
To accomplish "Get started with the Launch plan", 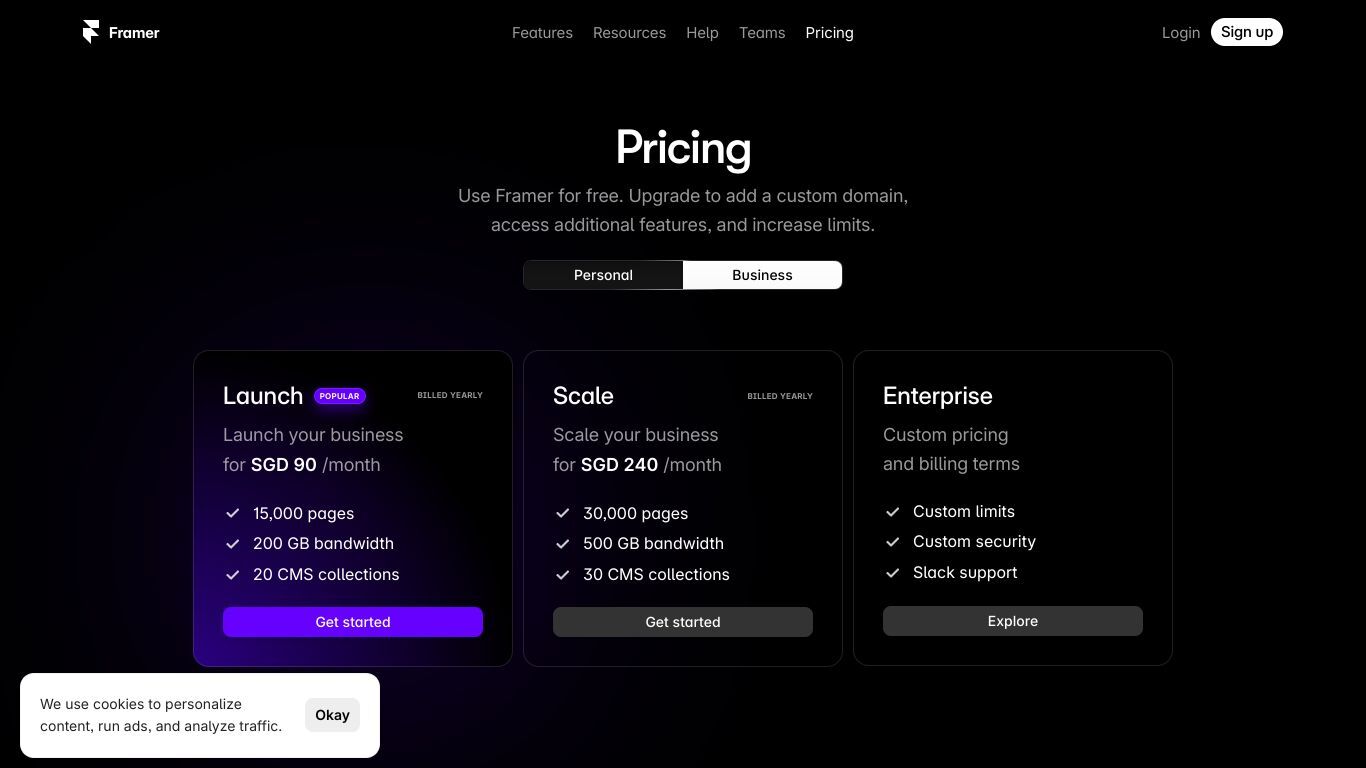I will pyautogui.click(x=353, y=622).
